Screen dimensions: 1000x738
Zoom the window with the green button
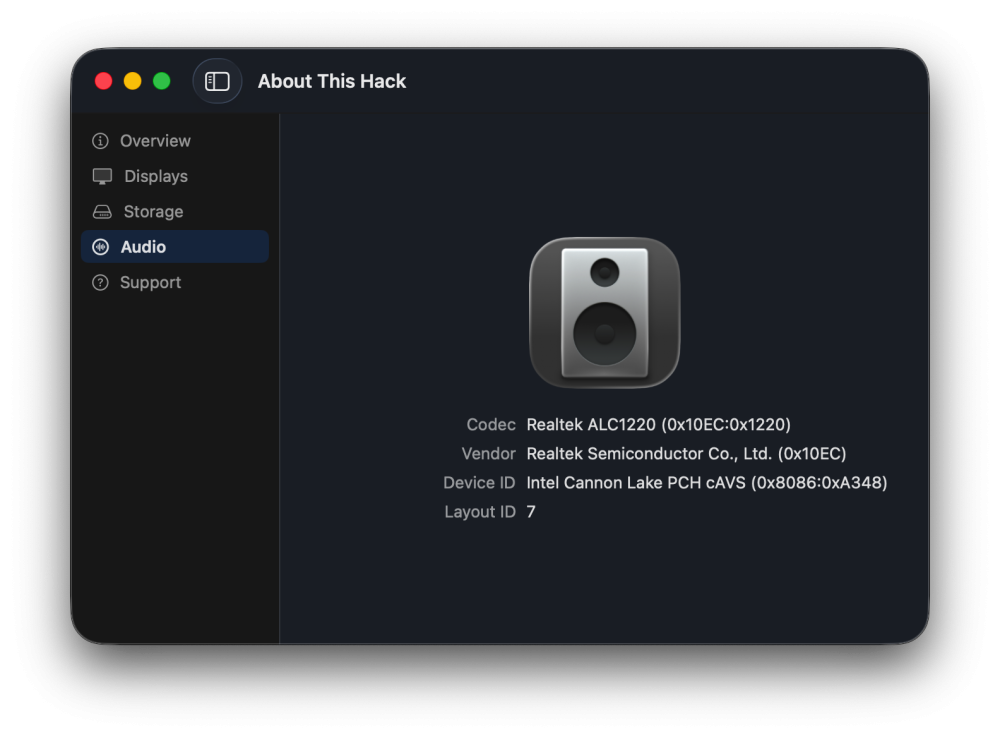coord(162,81)
